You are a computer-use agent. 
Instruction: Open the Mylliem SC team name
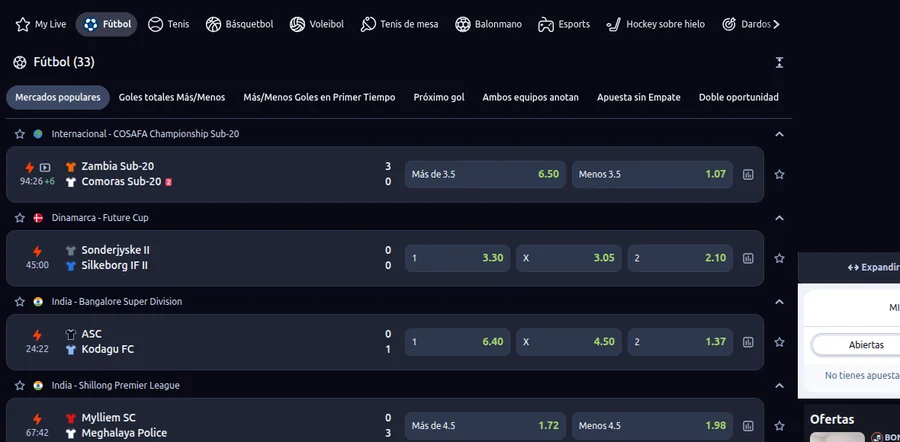click(108, 418)
